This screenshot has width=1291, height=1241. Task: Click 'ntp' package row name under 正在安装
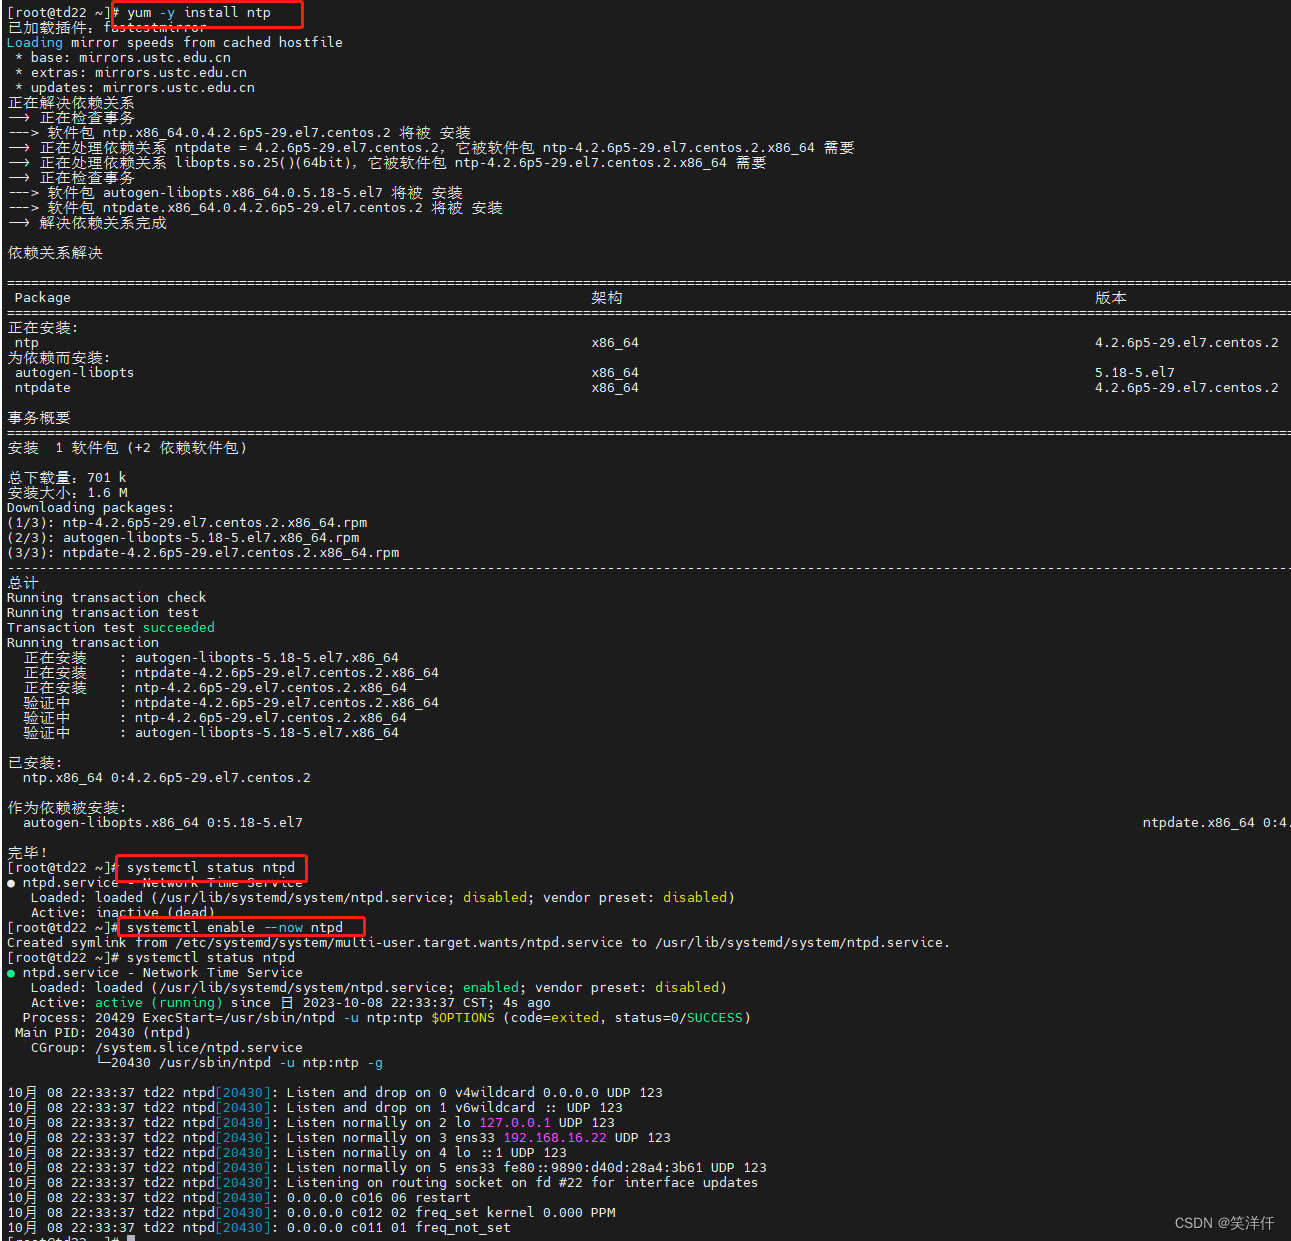click(27, 343)
